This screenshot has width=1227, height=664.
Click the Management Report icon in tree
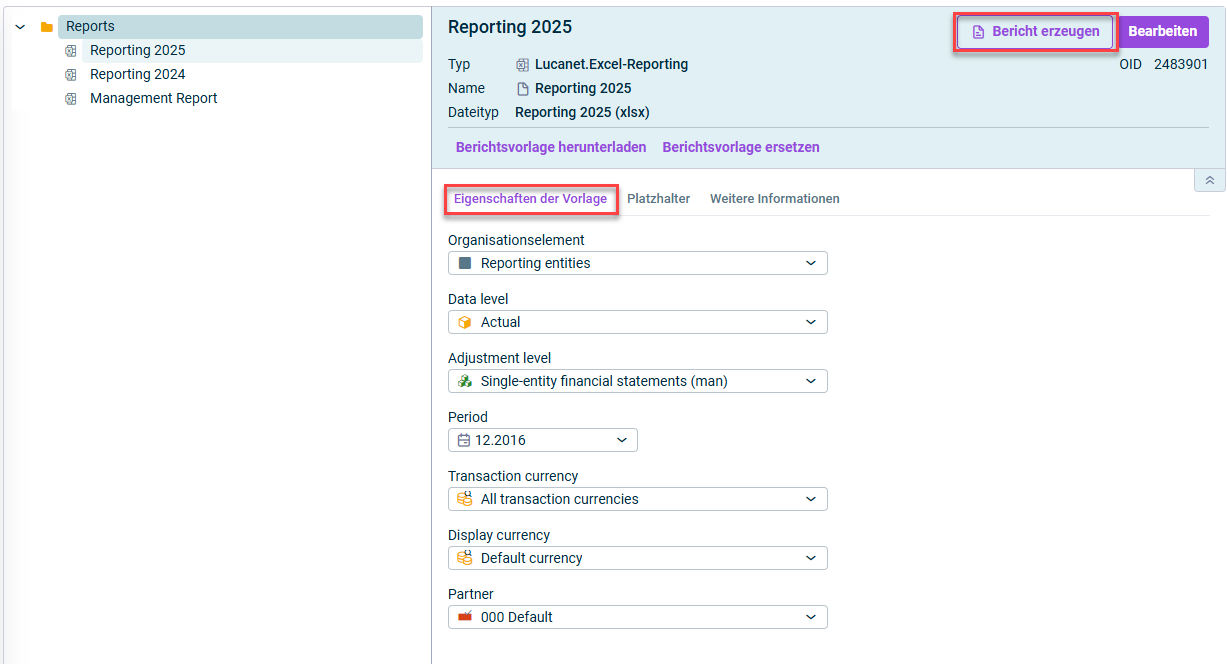[71, 99]
